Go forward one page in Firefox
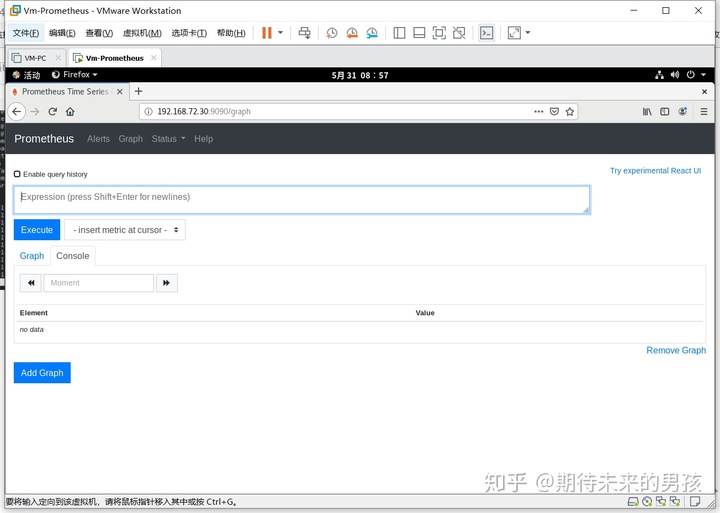The height and width of the screenshot is (513, 720). [35, 112]
